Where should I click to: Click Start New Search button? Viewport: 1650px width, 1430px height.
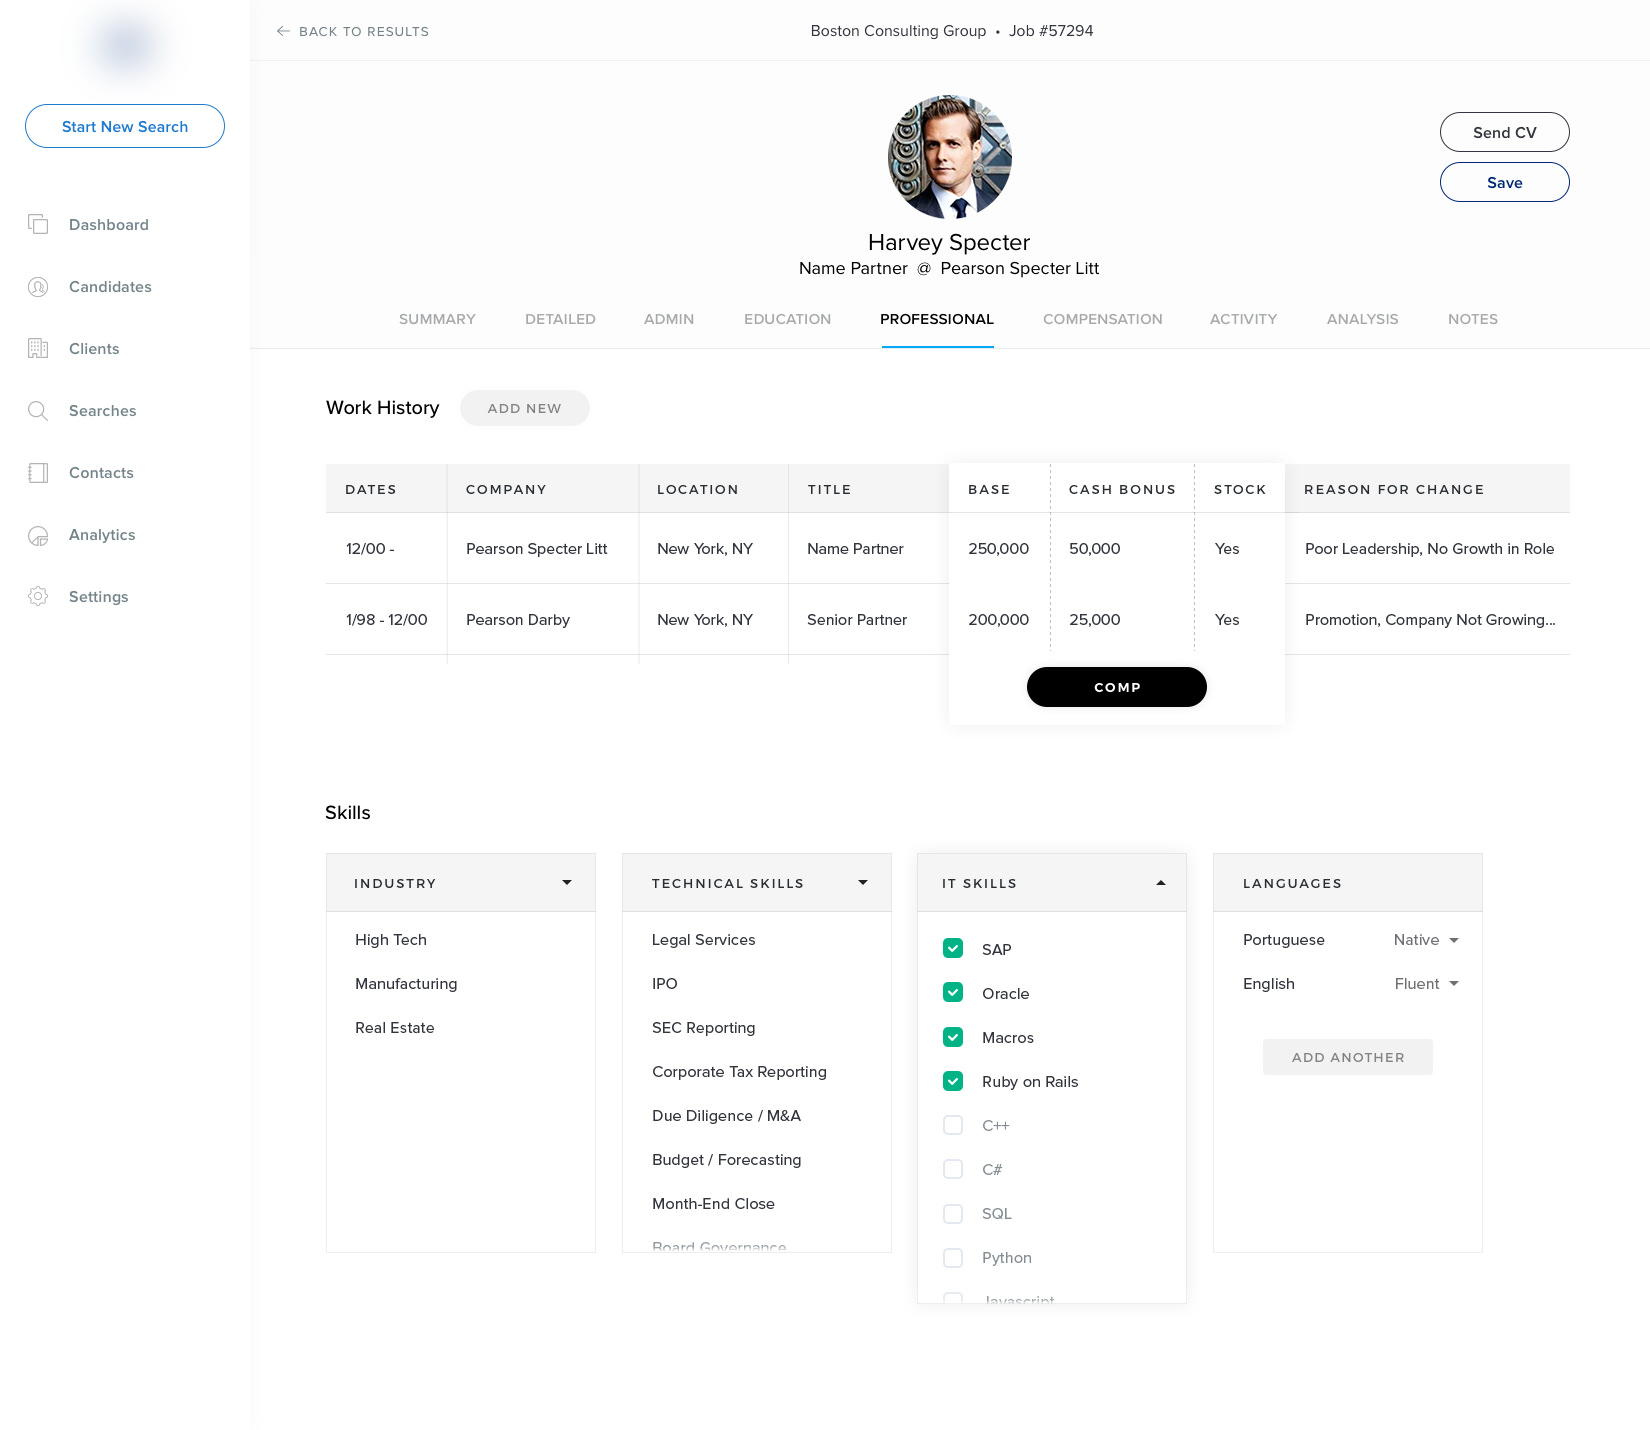pyautogui.click(x=125, y=126)
